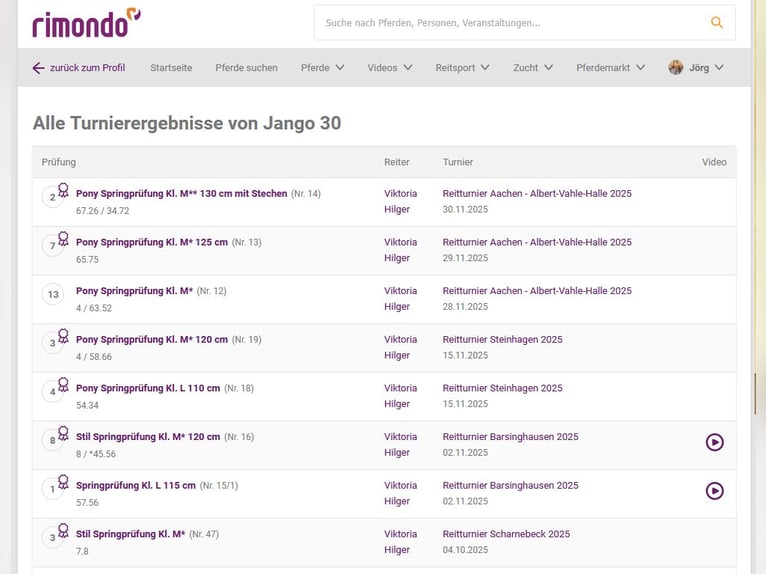Expand the Pferde dropdown menu
766x574 pixels.
(322, 68)
